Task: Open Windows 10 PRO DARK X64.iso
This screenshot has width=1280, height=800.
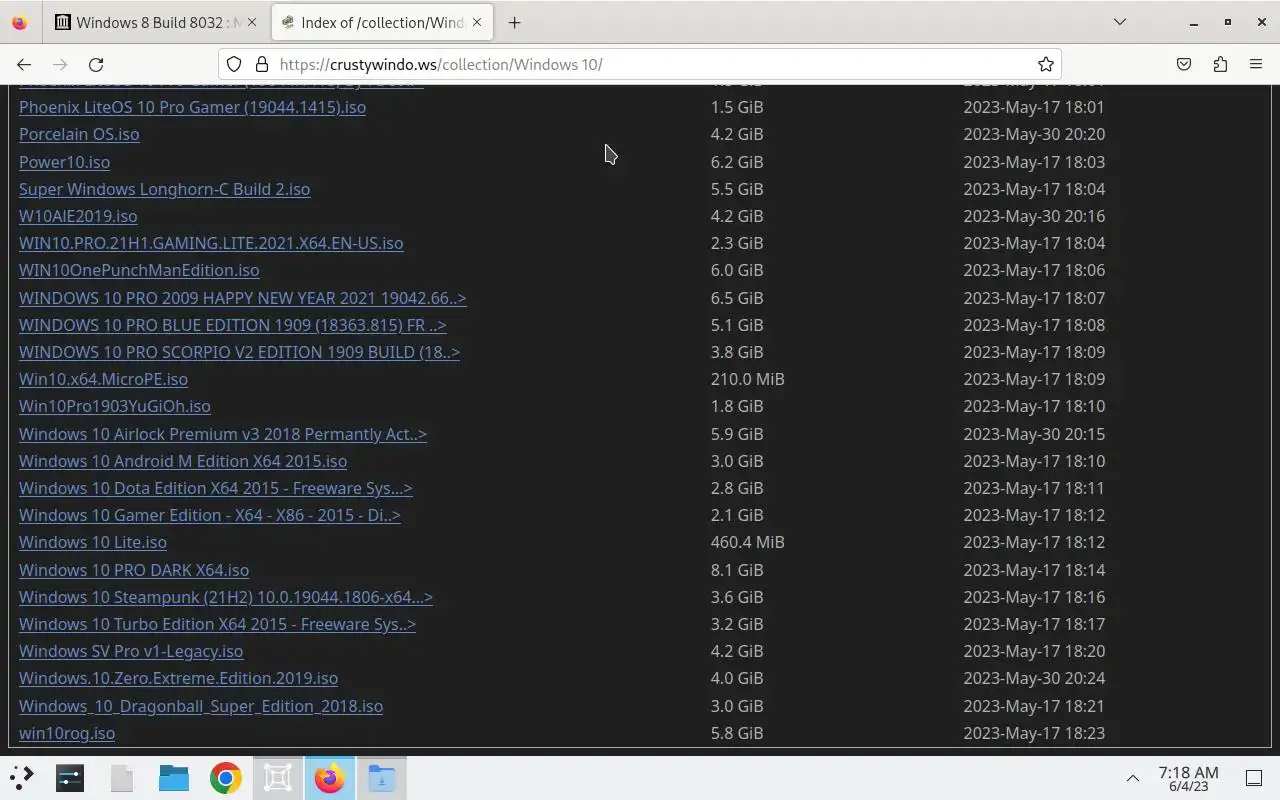Action: click(x=134, y=570)
